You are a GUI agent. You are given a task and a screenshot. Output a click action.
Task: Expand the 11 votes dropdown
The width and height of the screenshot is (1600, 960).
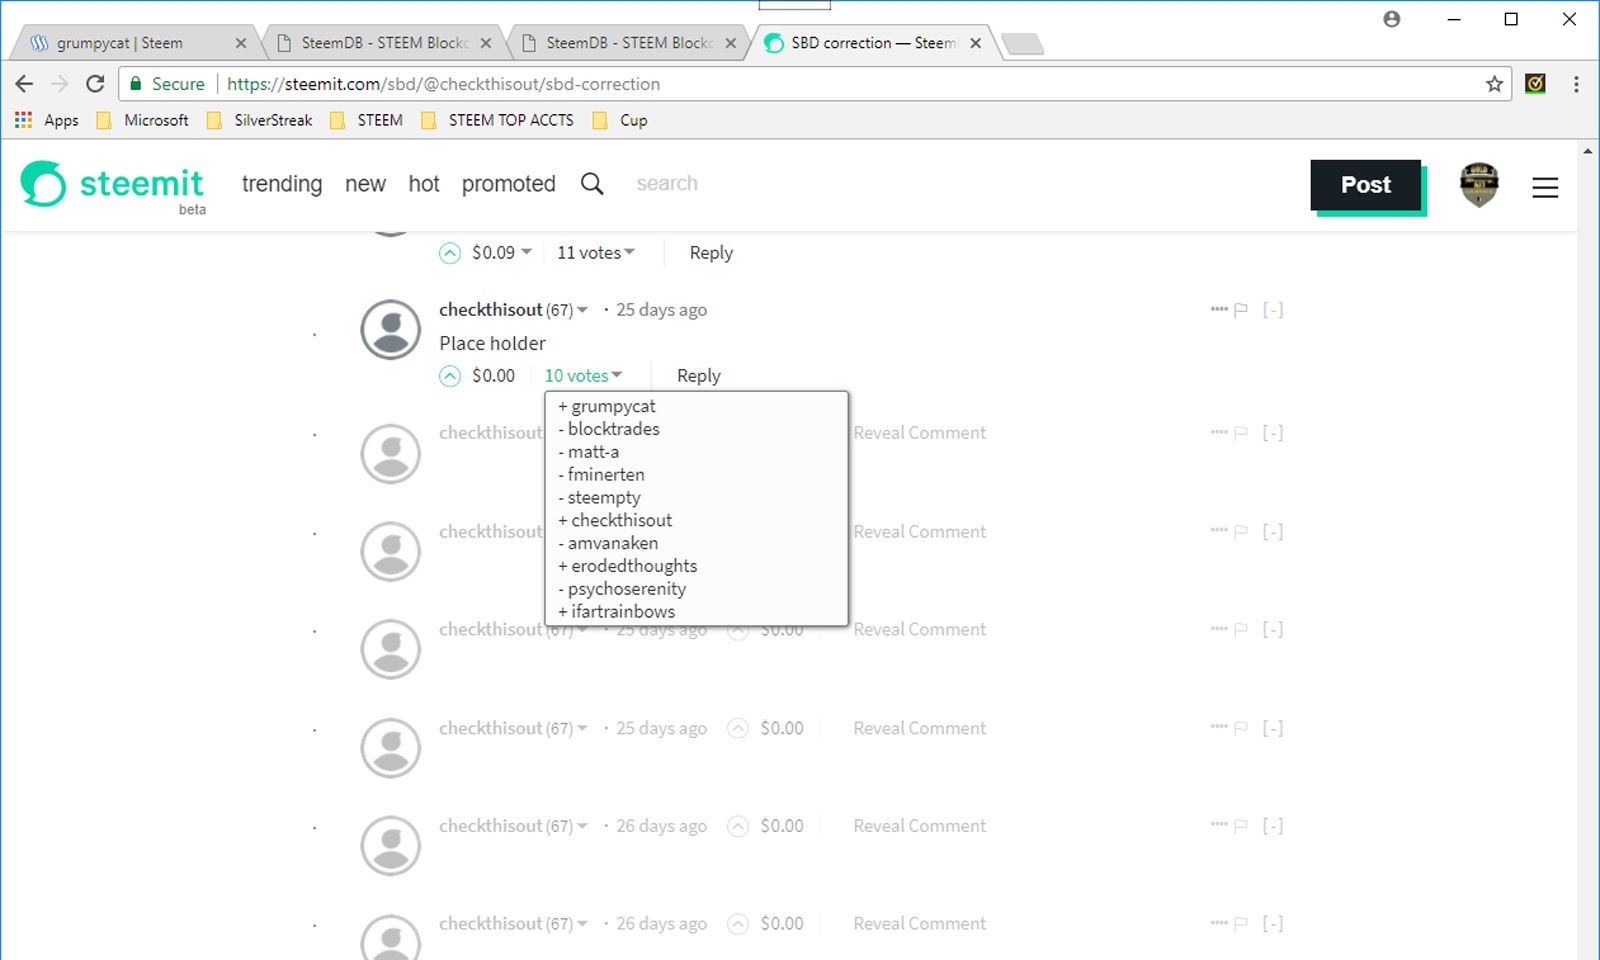tap(596, 253)
